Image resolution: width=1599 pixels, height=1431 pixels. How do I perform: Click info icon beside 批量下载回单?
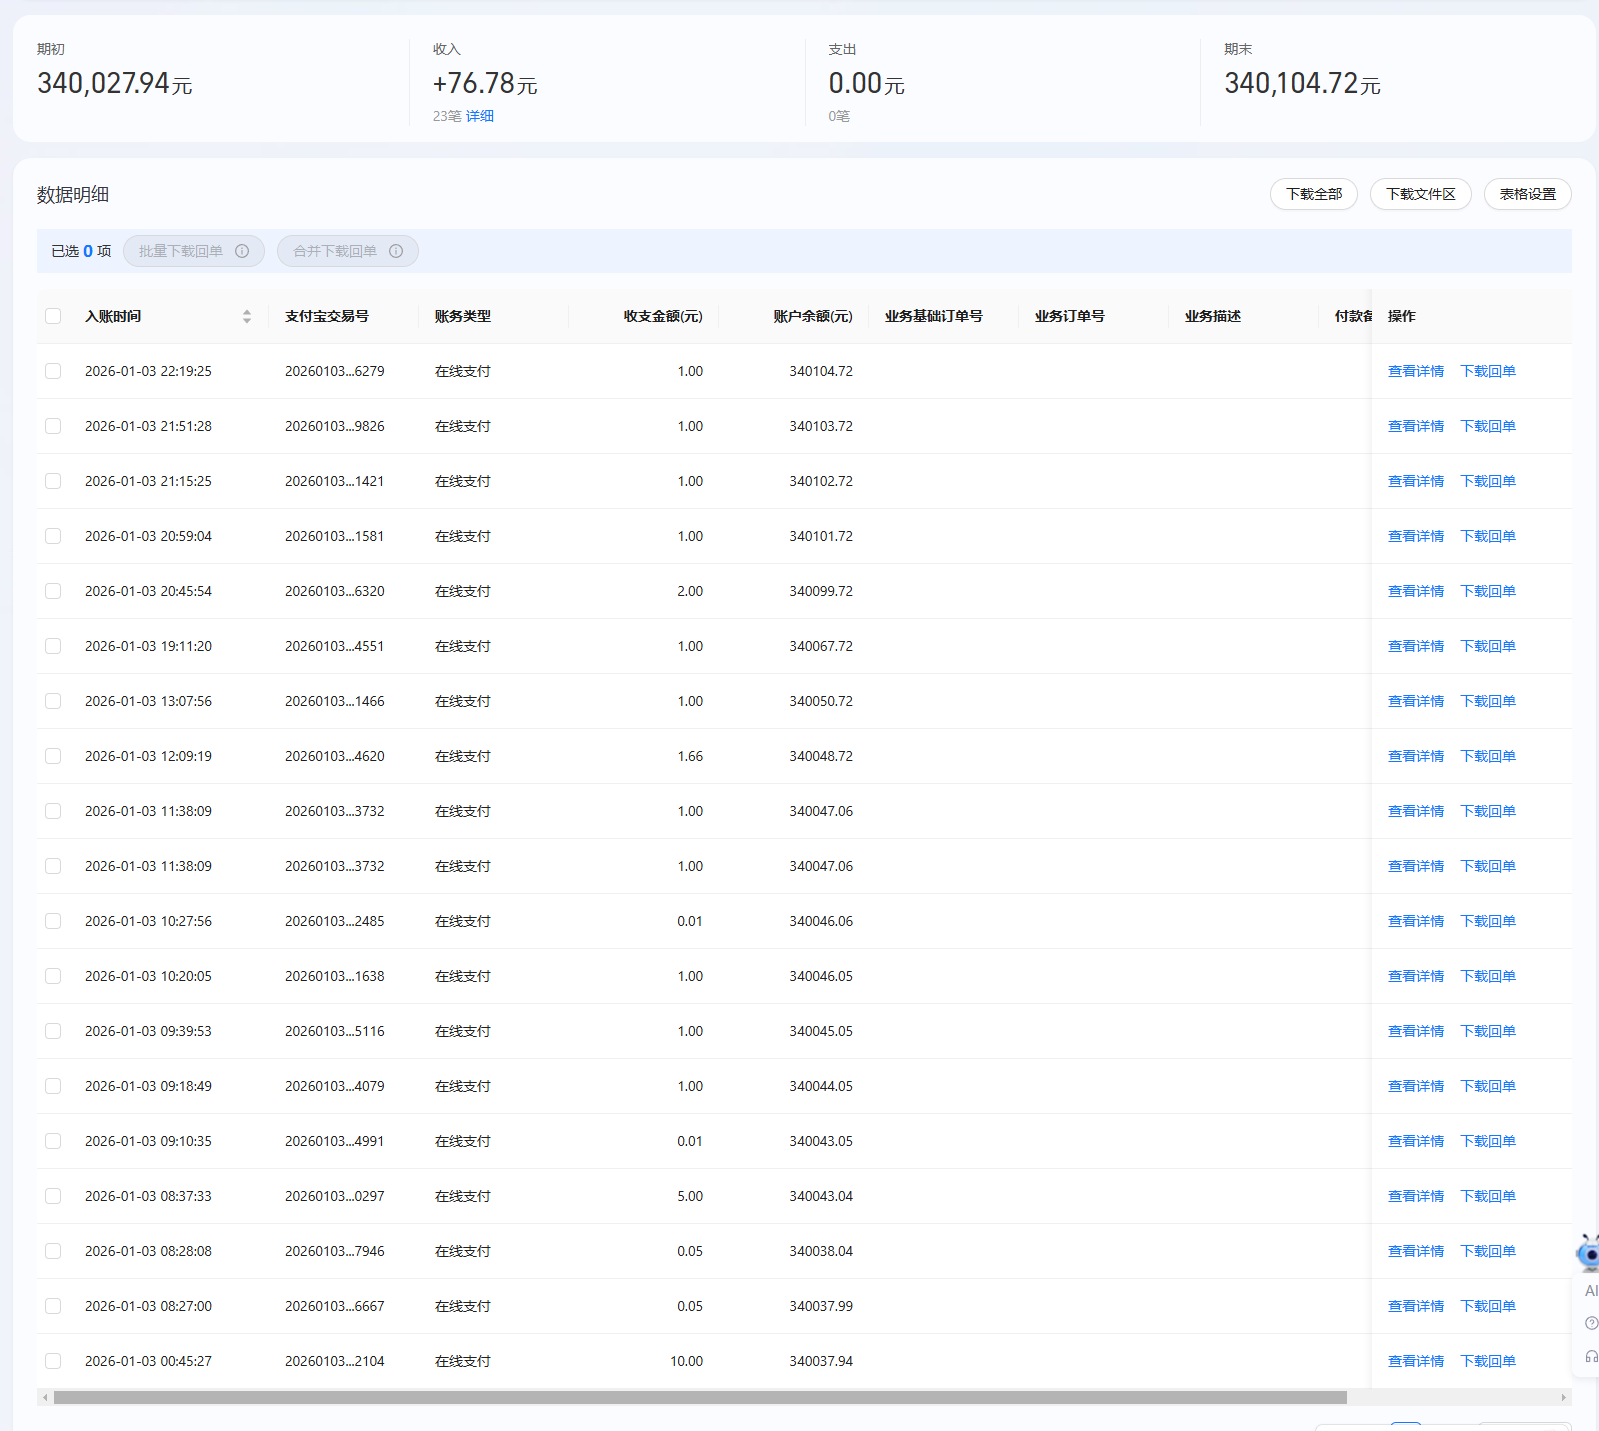click(242, 251)
